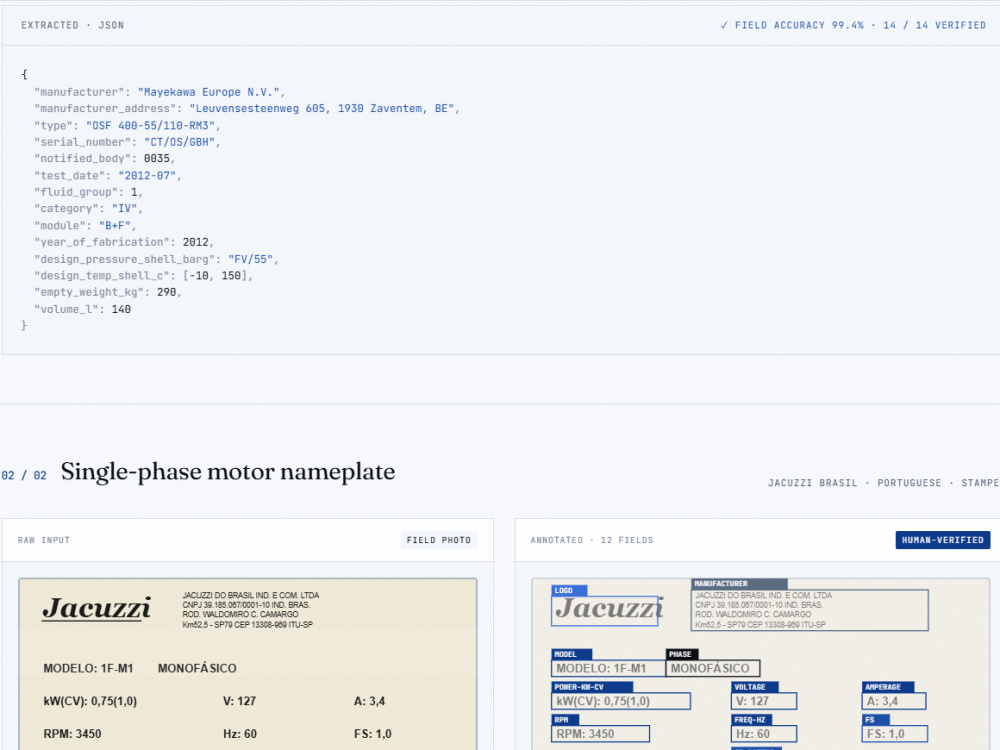Click the "14 / 14 VERIFIED" text

pos(934,26)
